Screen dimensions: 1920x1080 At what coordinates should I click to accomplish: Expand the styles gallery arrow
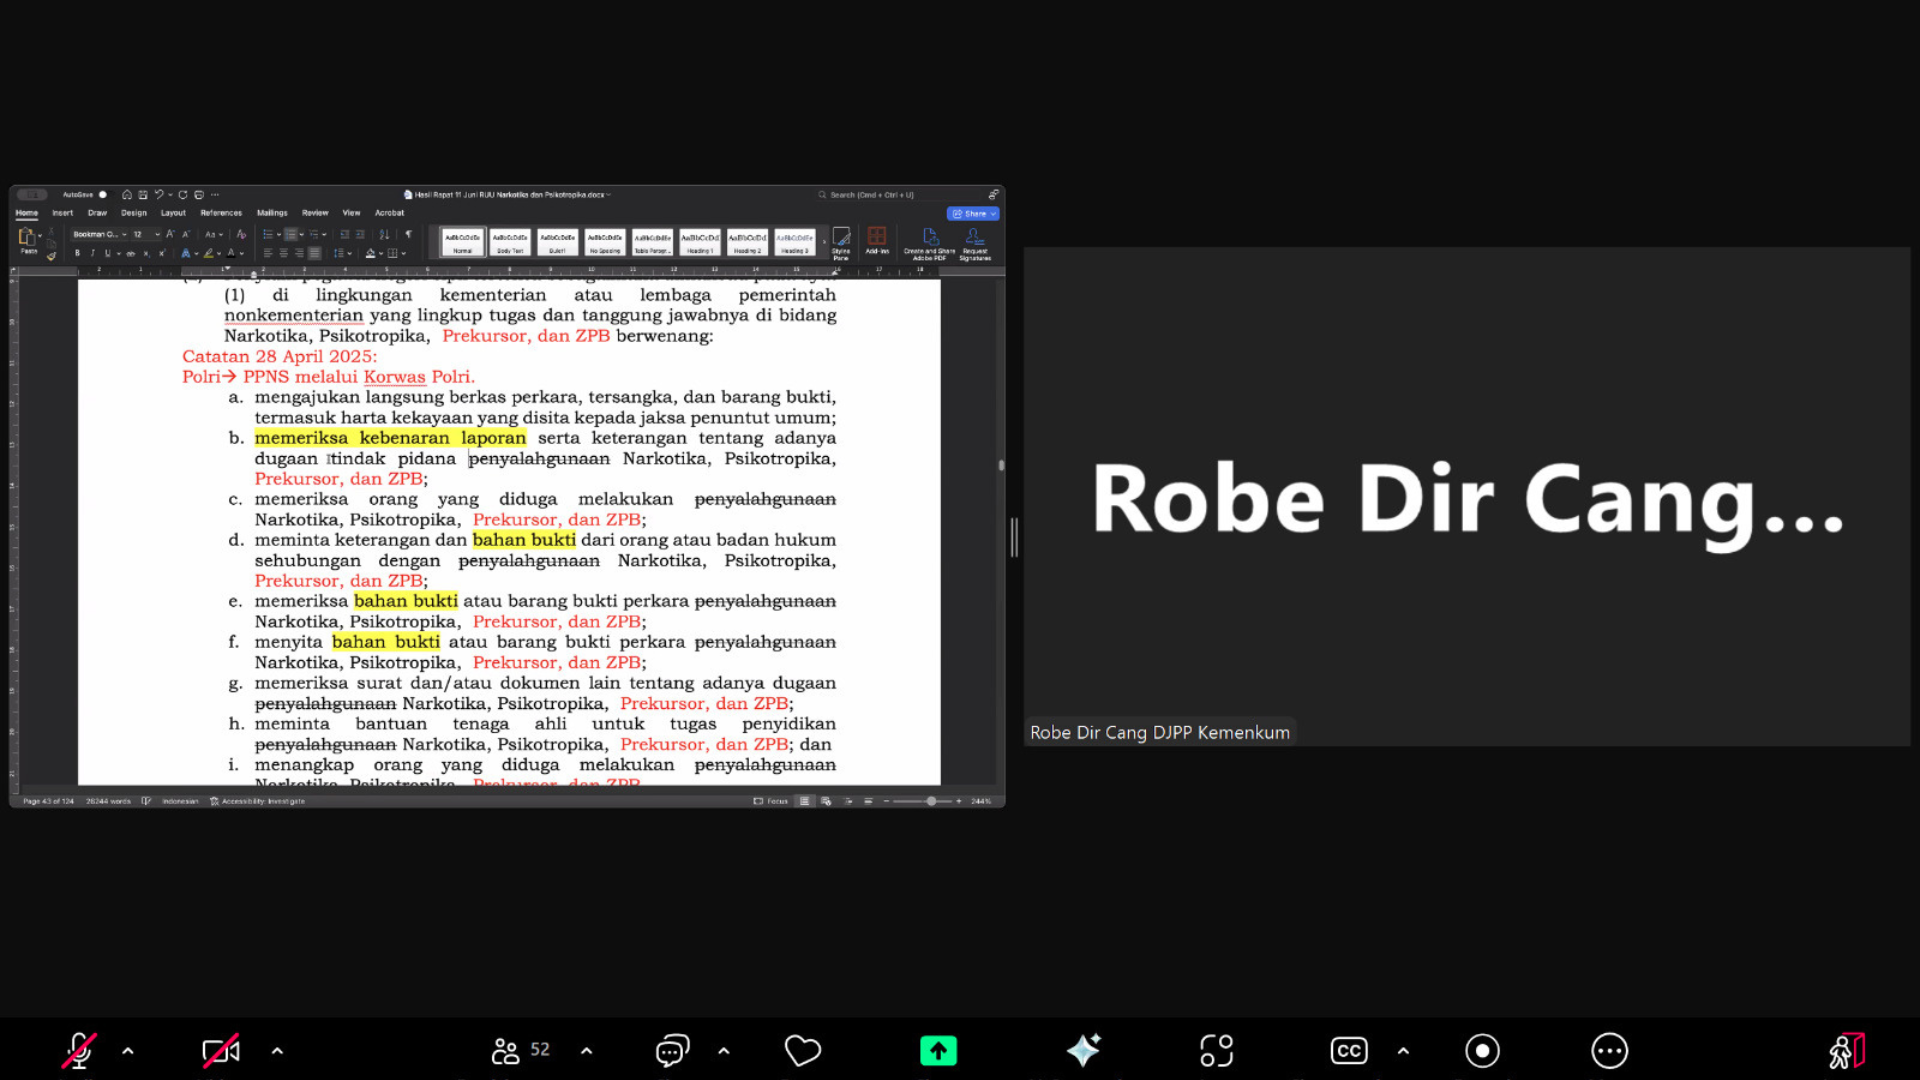click(824, 241)
